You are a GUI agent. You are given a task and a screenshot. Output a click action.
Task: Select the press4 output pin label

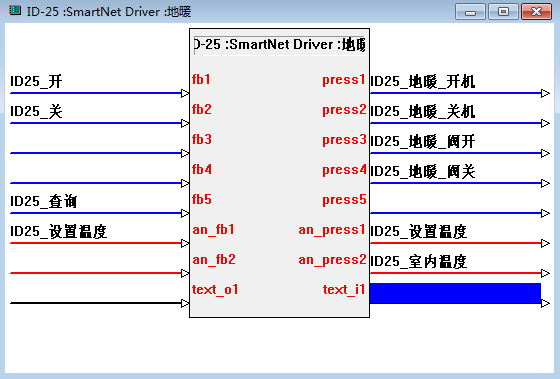pos(344,170)
